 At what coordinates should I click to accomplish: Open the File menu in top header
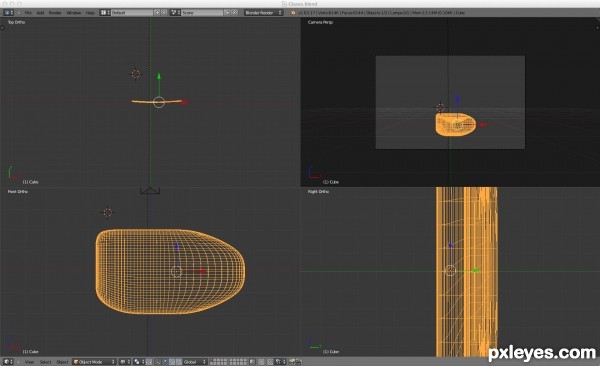point(28,13)
